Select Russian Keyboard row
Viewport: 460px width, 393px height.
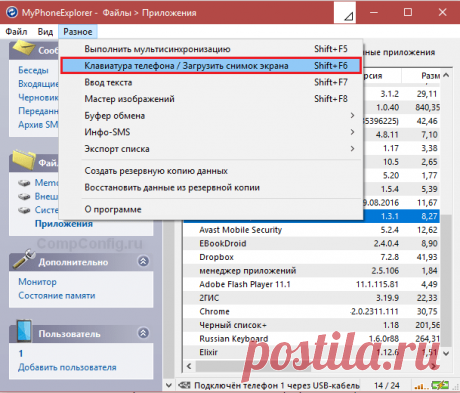(312, 339)
